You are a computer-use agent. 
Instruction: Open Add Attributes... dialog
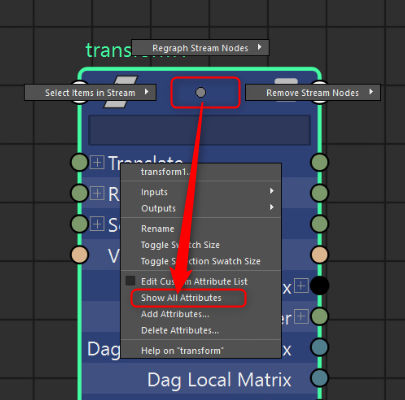pyautogui.click(x=201, y=314)
